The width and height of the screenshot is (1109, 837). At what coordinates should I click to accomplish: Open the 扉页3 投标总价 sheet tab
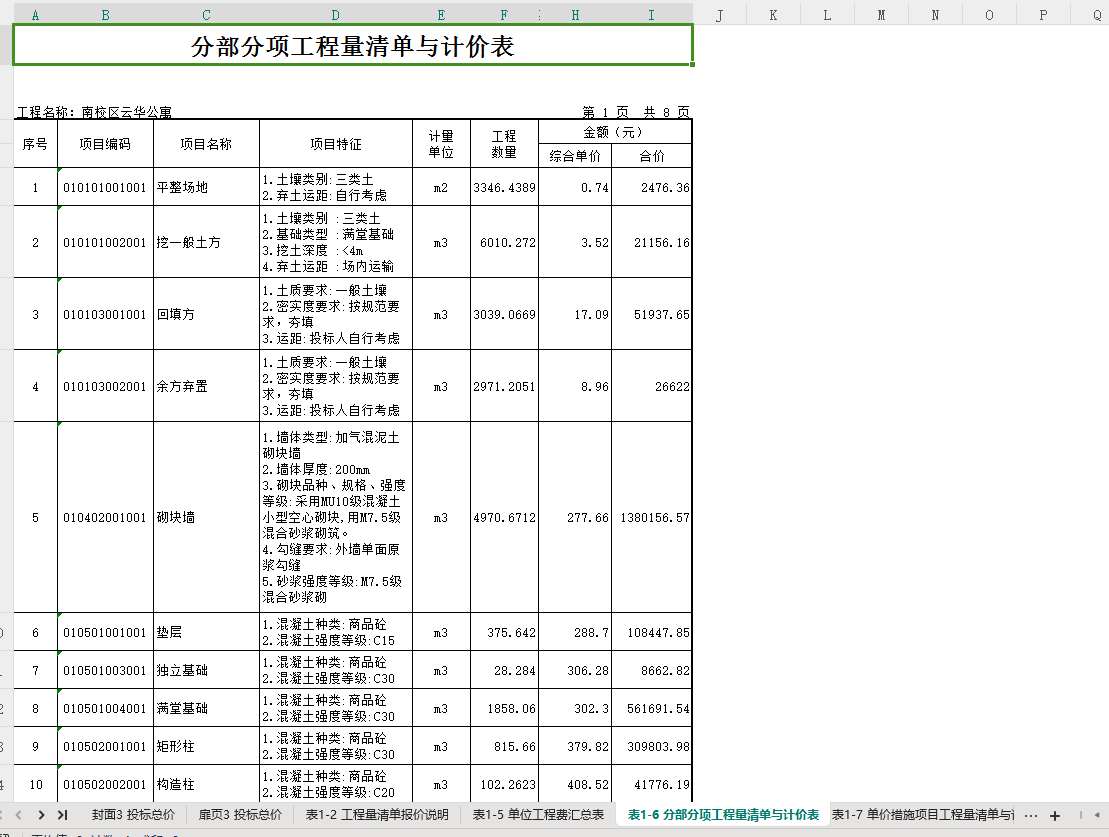pyautogui.click(x=240, y=815)
